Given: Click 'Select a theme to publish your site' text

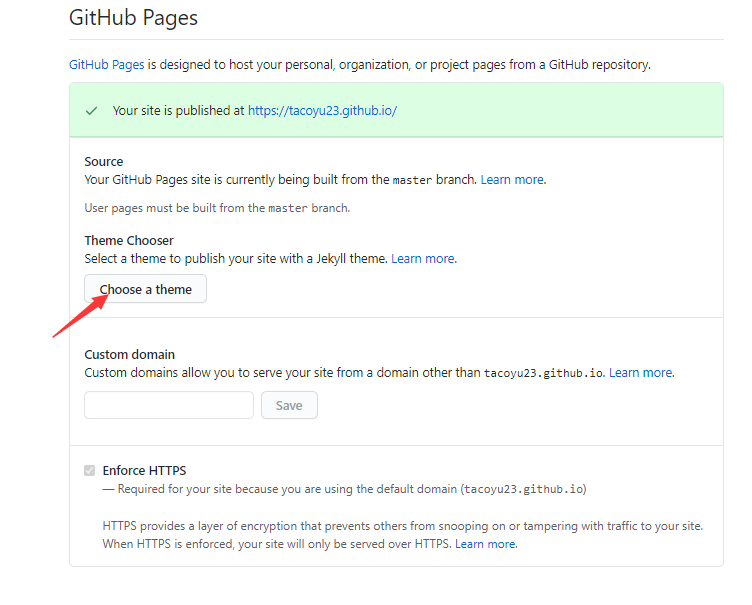Looking at the screenshot, I should click(236, 259).
